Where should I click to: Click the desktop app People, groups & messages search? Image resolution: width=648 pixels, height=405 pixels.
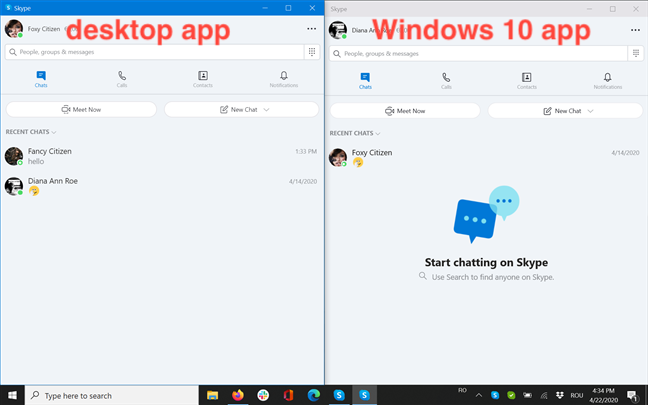click(154, 52)
